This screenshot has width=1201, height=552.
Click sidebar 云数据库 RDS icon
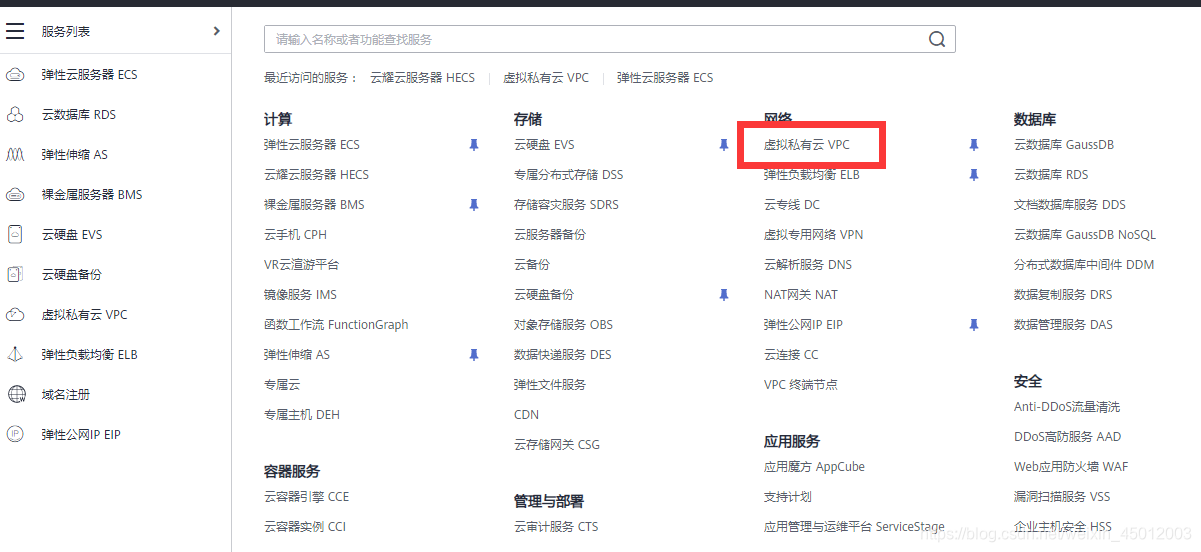[x=15, y=115]
